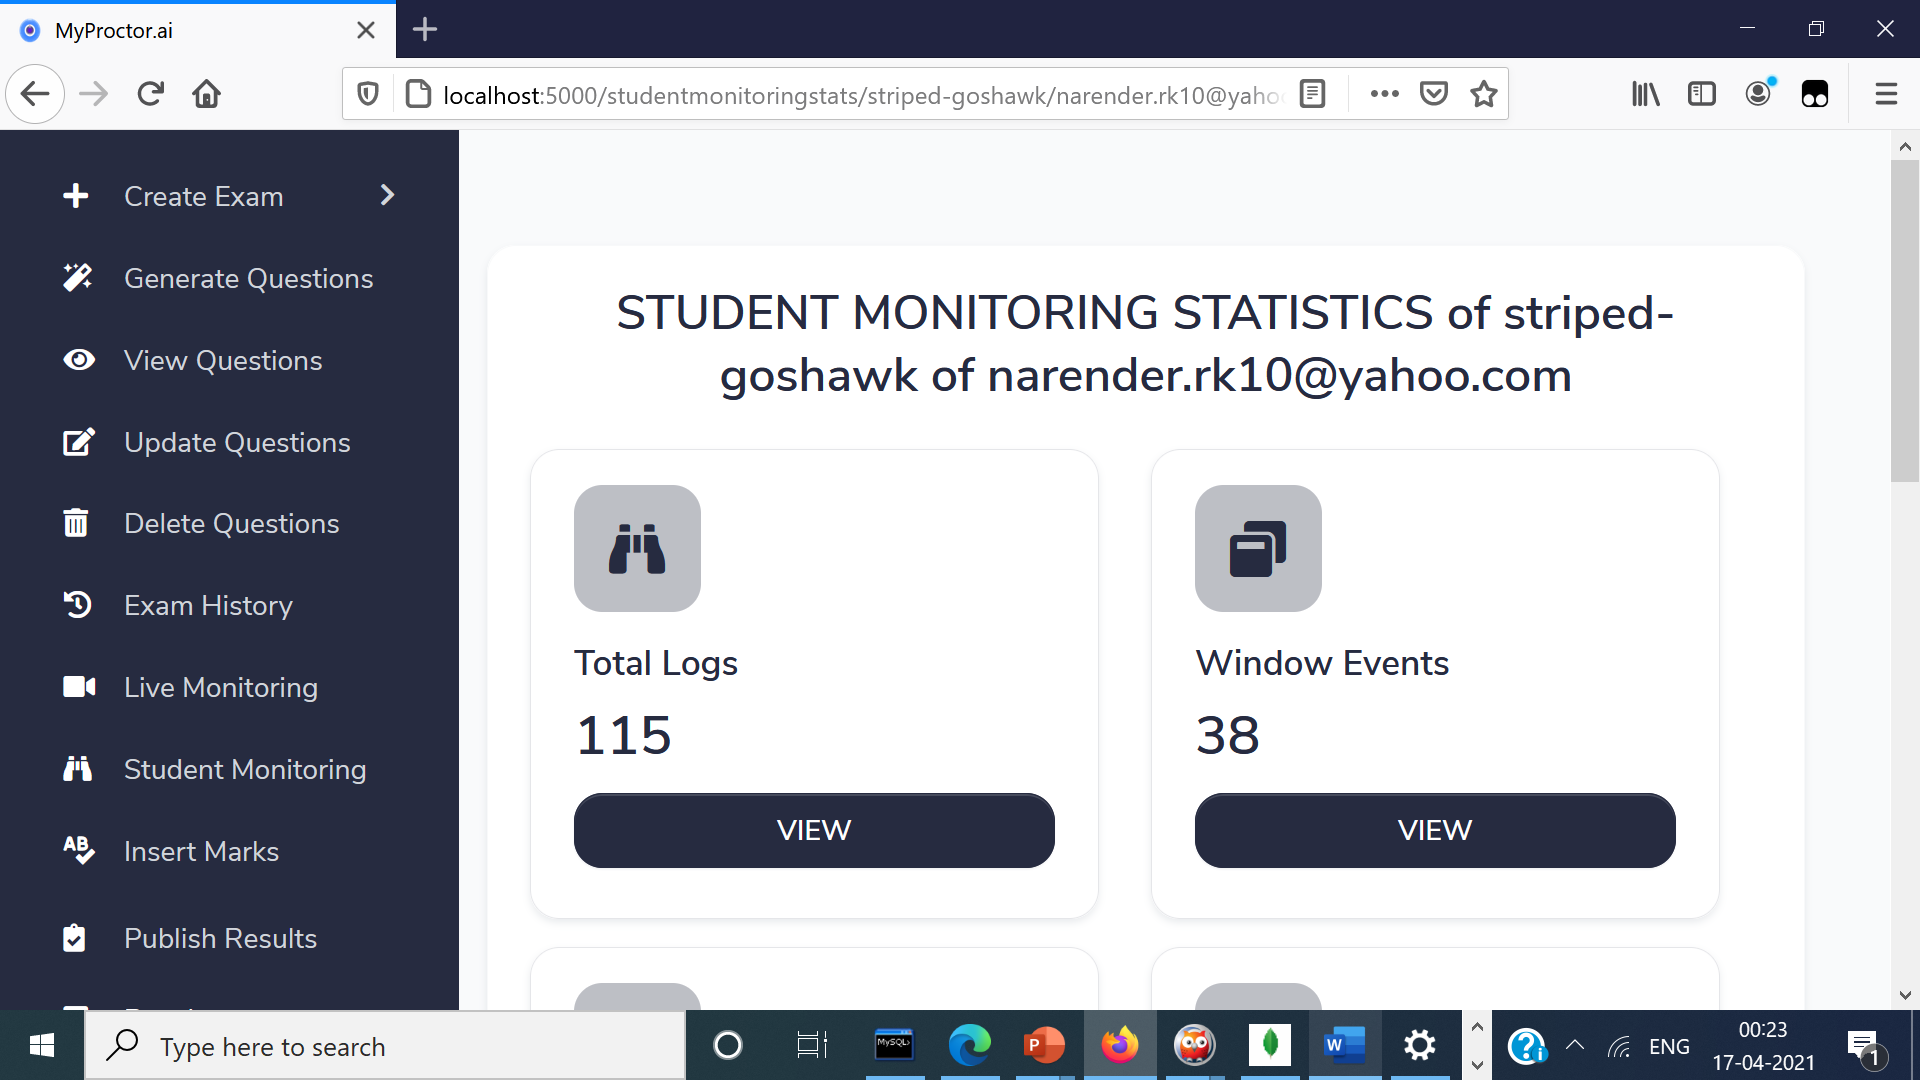This screenshot has height=1080, width=1920.
Task: Open page actions three-dot menu
Action: point(1384,94)
